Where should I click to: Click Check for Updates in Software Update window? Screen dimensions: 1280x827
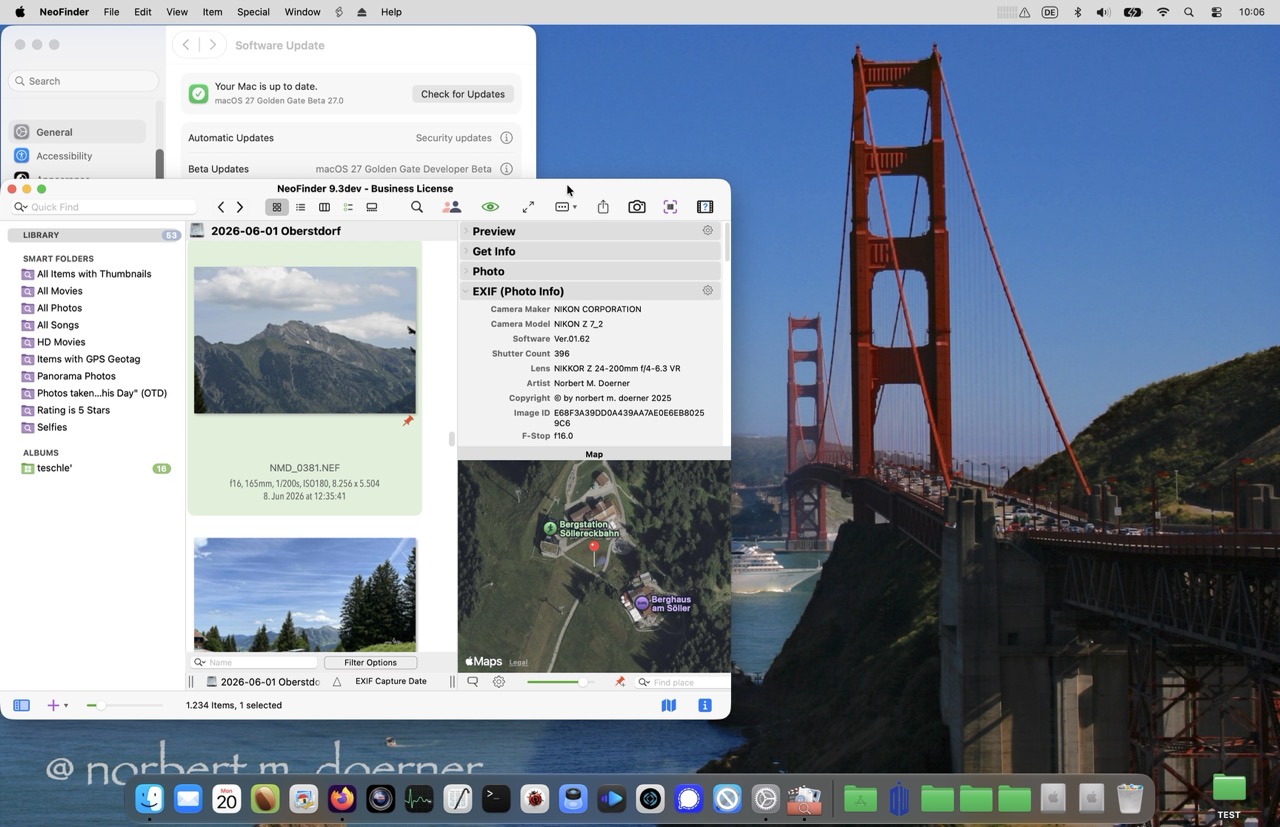coord(463,94)
